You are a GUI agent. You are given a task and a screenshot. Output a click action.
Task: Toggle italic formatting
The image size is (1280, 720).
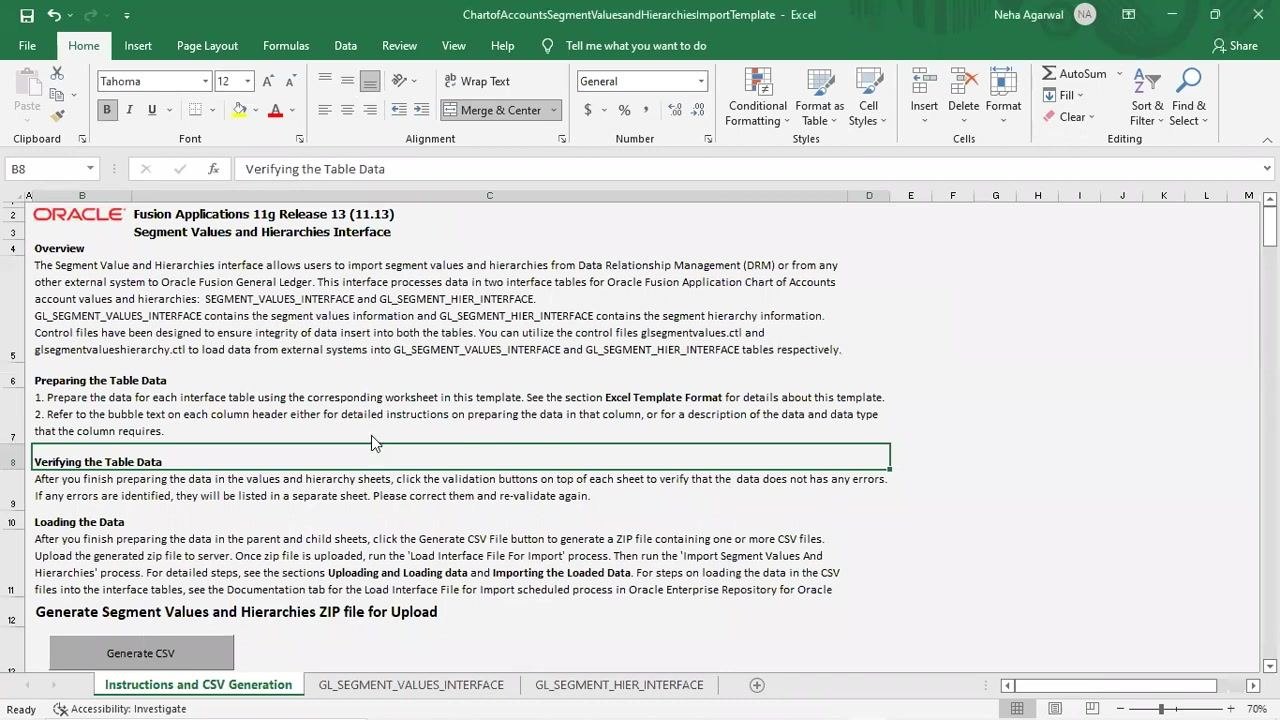pos(129,110)
